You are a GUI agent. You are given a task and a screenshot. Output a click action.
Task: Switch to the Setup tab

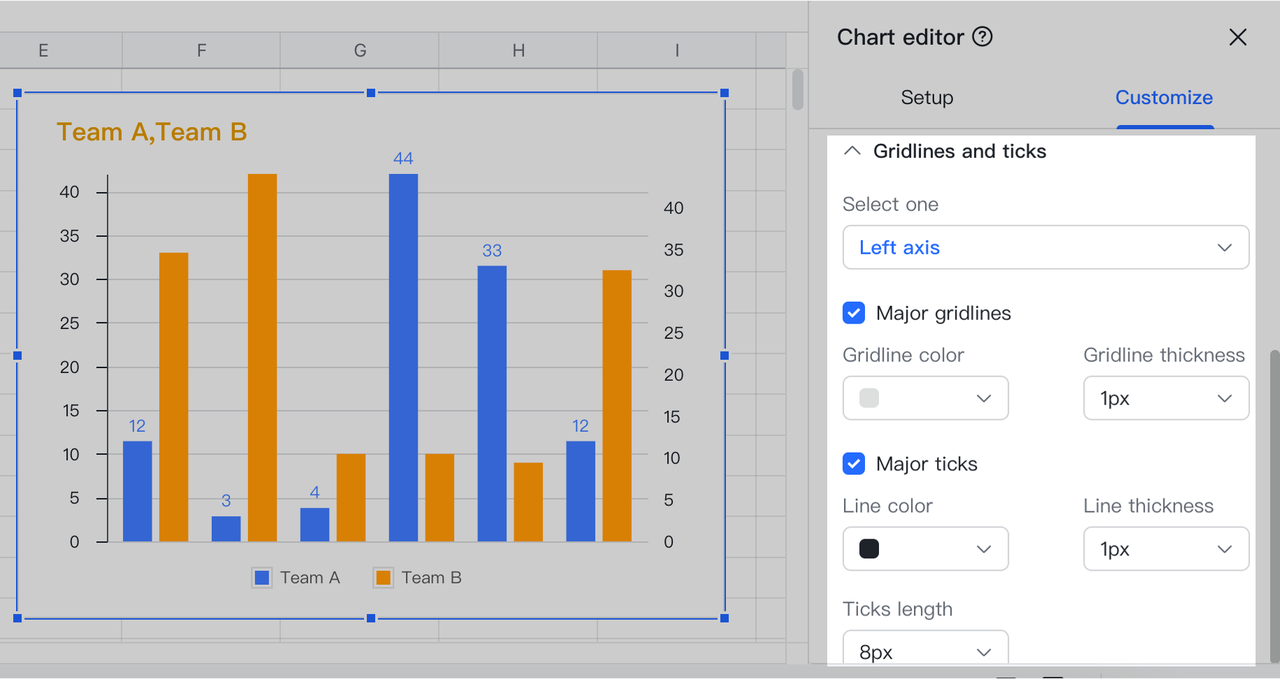click(x=926, y=98)
